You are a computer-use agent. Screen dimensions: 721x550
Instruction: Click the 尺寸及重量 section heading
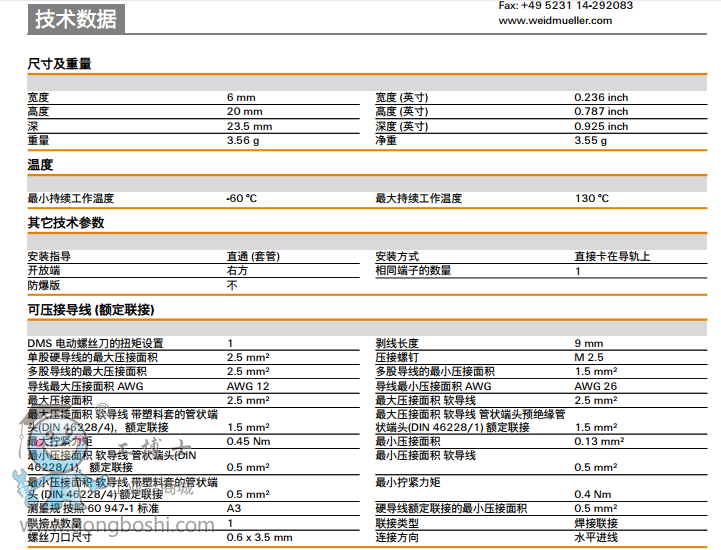click(x=59, y=64)
